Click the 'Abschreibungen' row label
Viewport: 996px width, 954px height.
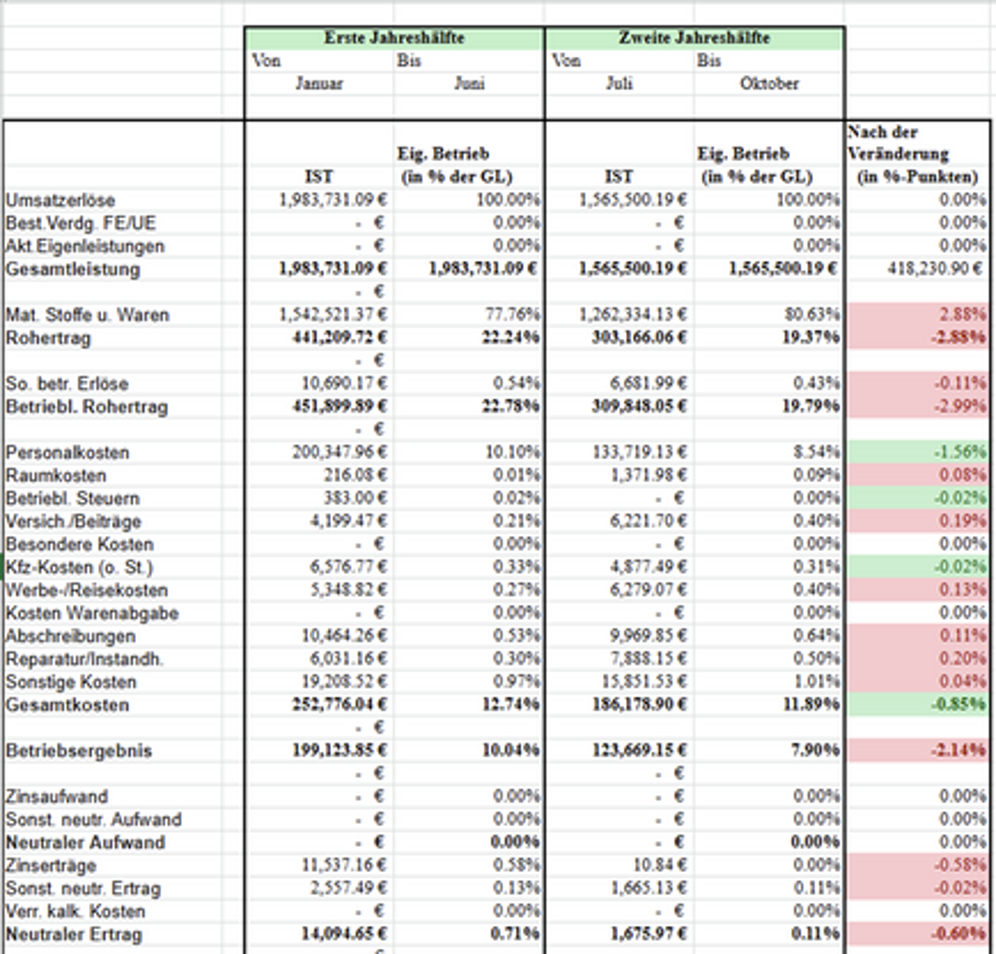tap(69, 636)
